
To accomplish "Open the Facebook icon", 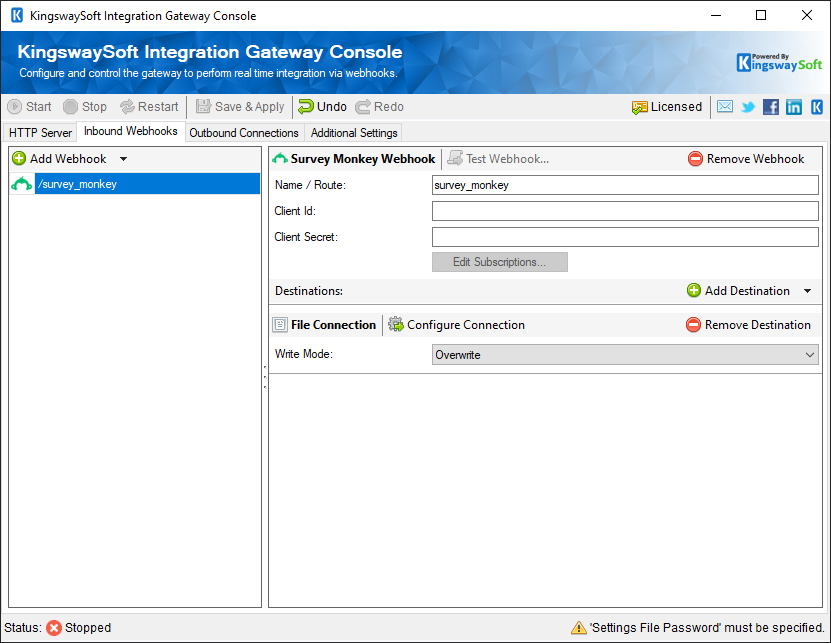I will [x=771, y=107].
